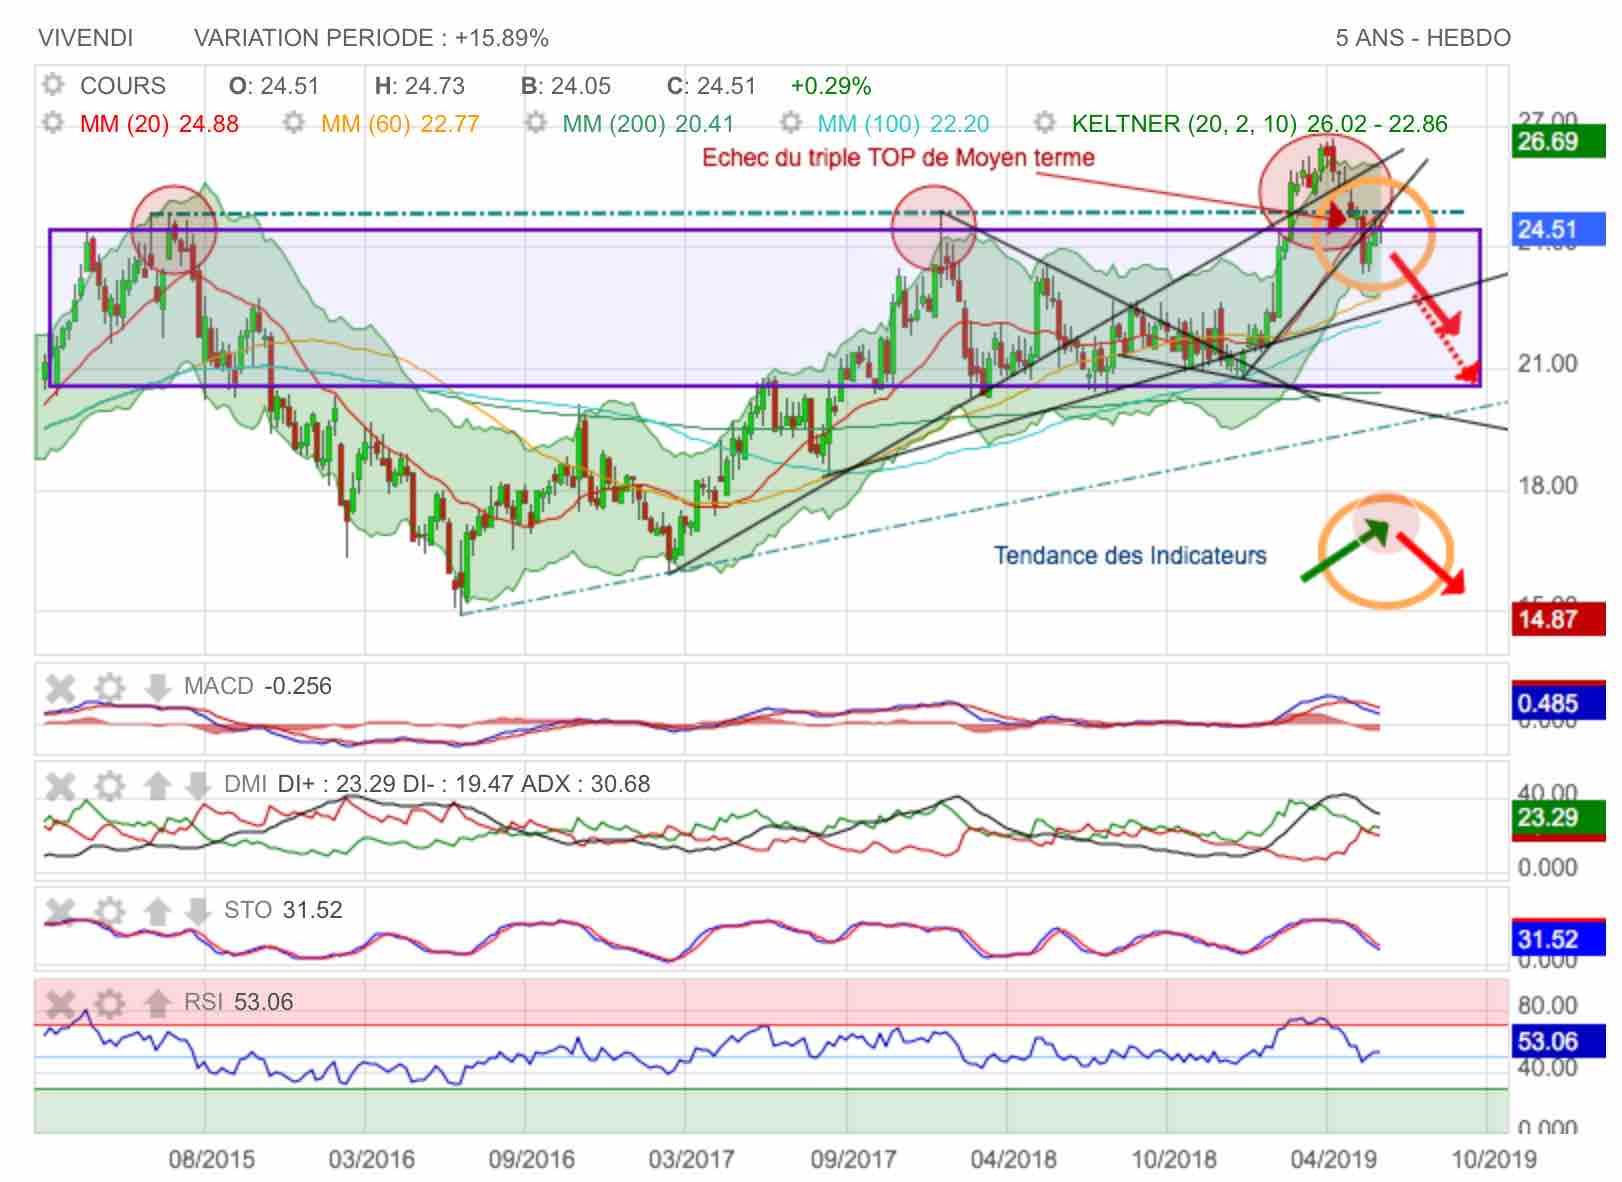Viewport: 1622px width, 1182px height.
Task: Click the 09/2017 date axis label
Action: [853, 1159]
